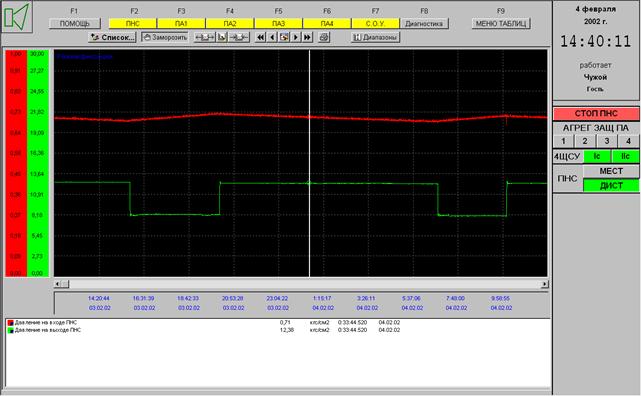Click the expand time scale icon
The height and width of the screenshot is (396, 641).
point(204,37)
